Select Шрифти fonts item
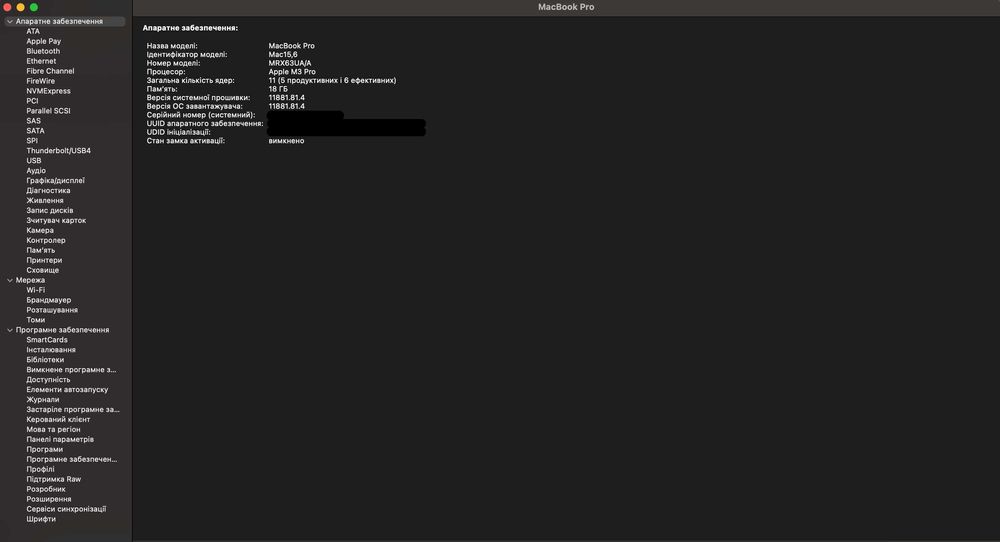This screenshot has width=1000, height=542. (x=41, y=519)
